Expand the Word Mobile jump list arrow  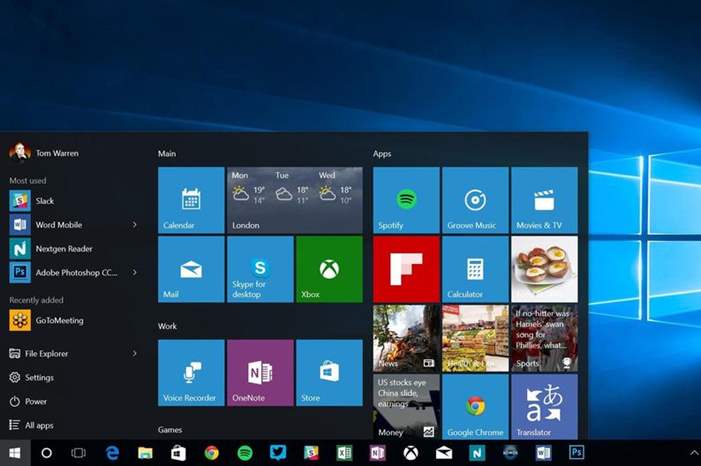tap(135, 225)
